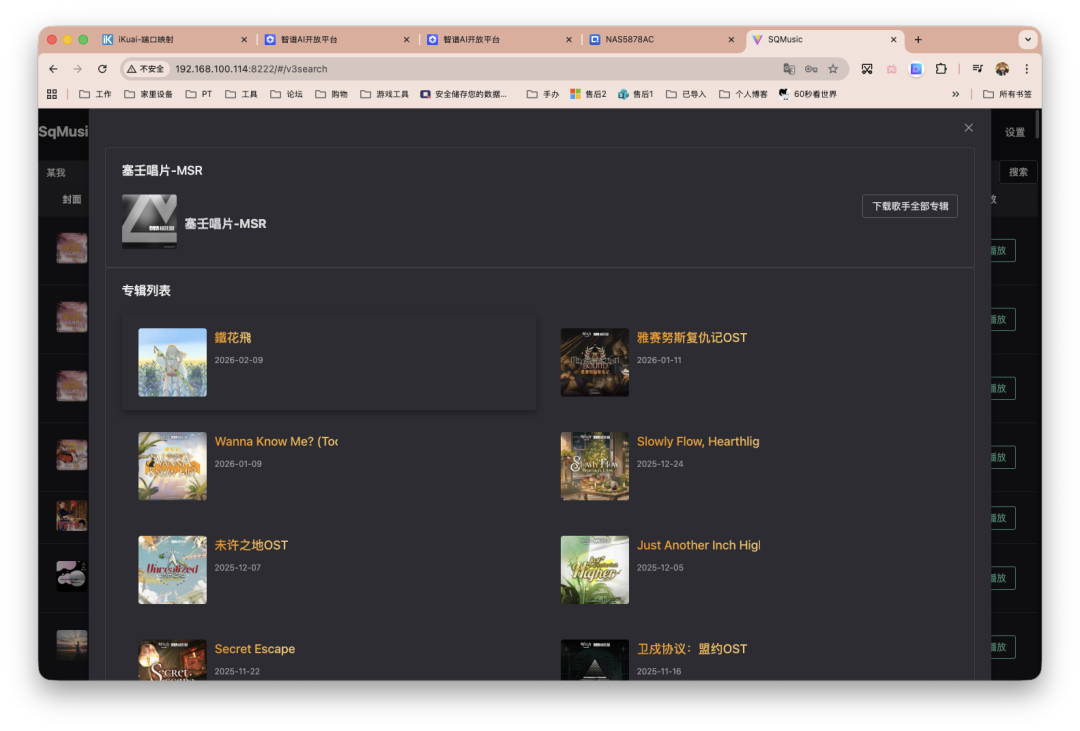Click the page reload icon
This screenshot has width=1080, height=731.
103,68
